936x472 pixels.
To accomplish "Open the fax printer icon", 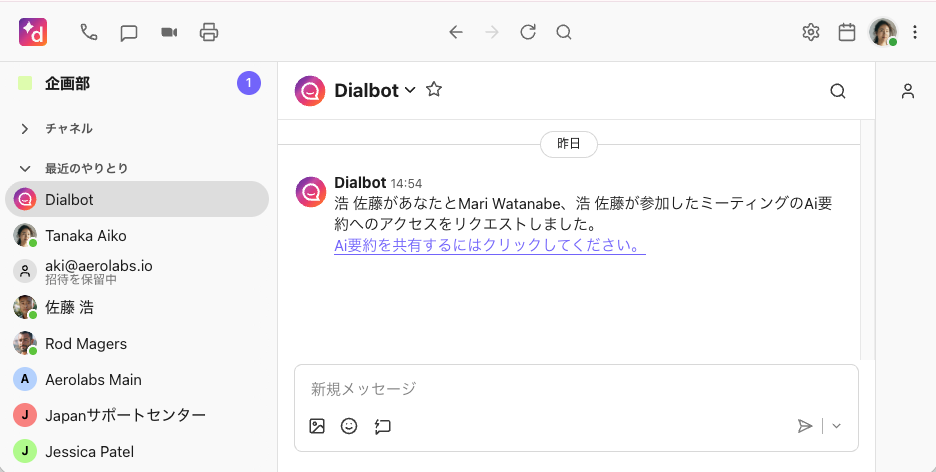I will tap(209, 32).
